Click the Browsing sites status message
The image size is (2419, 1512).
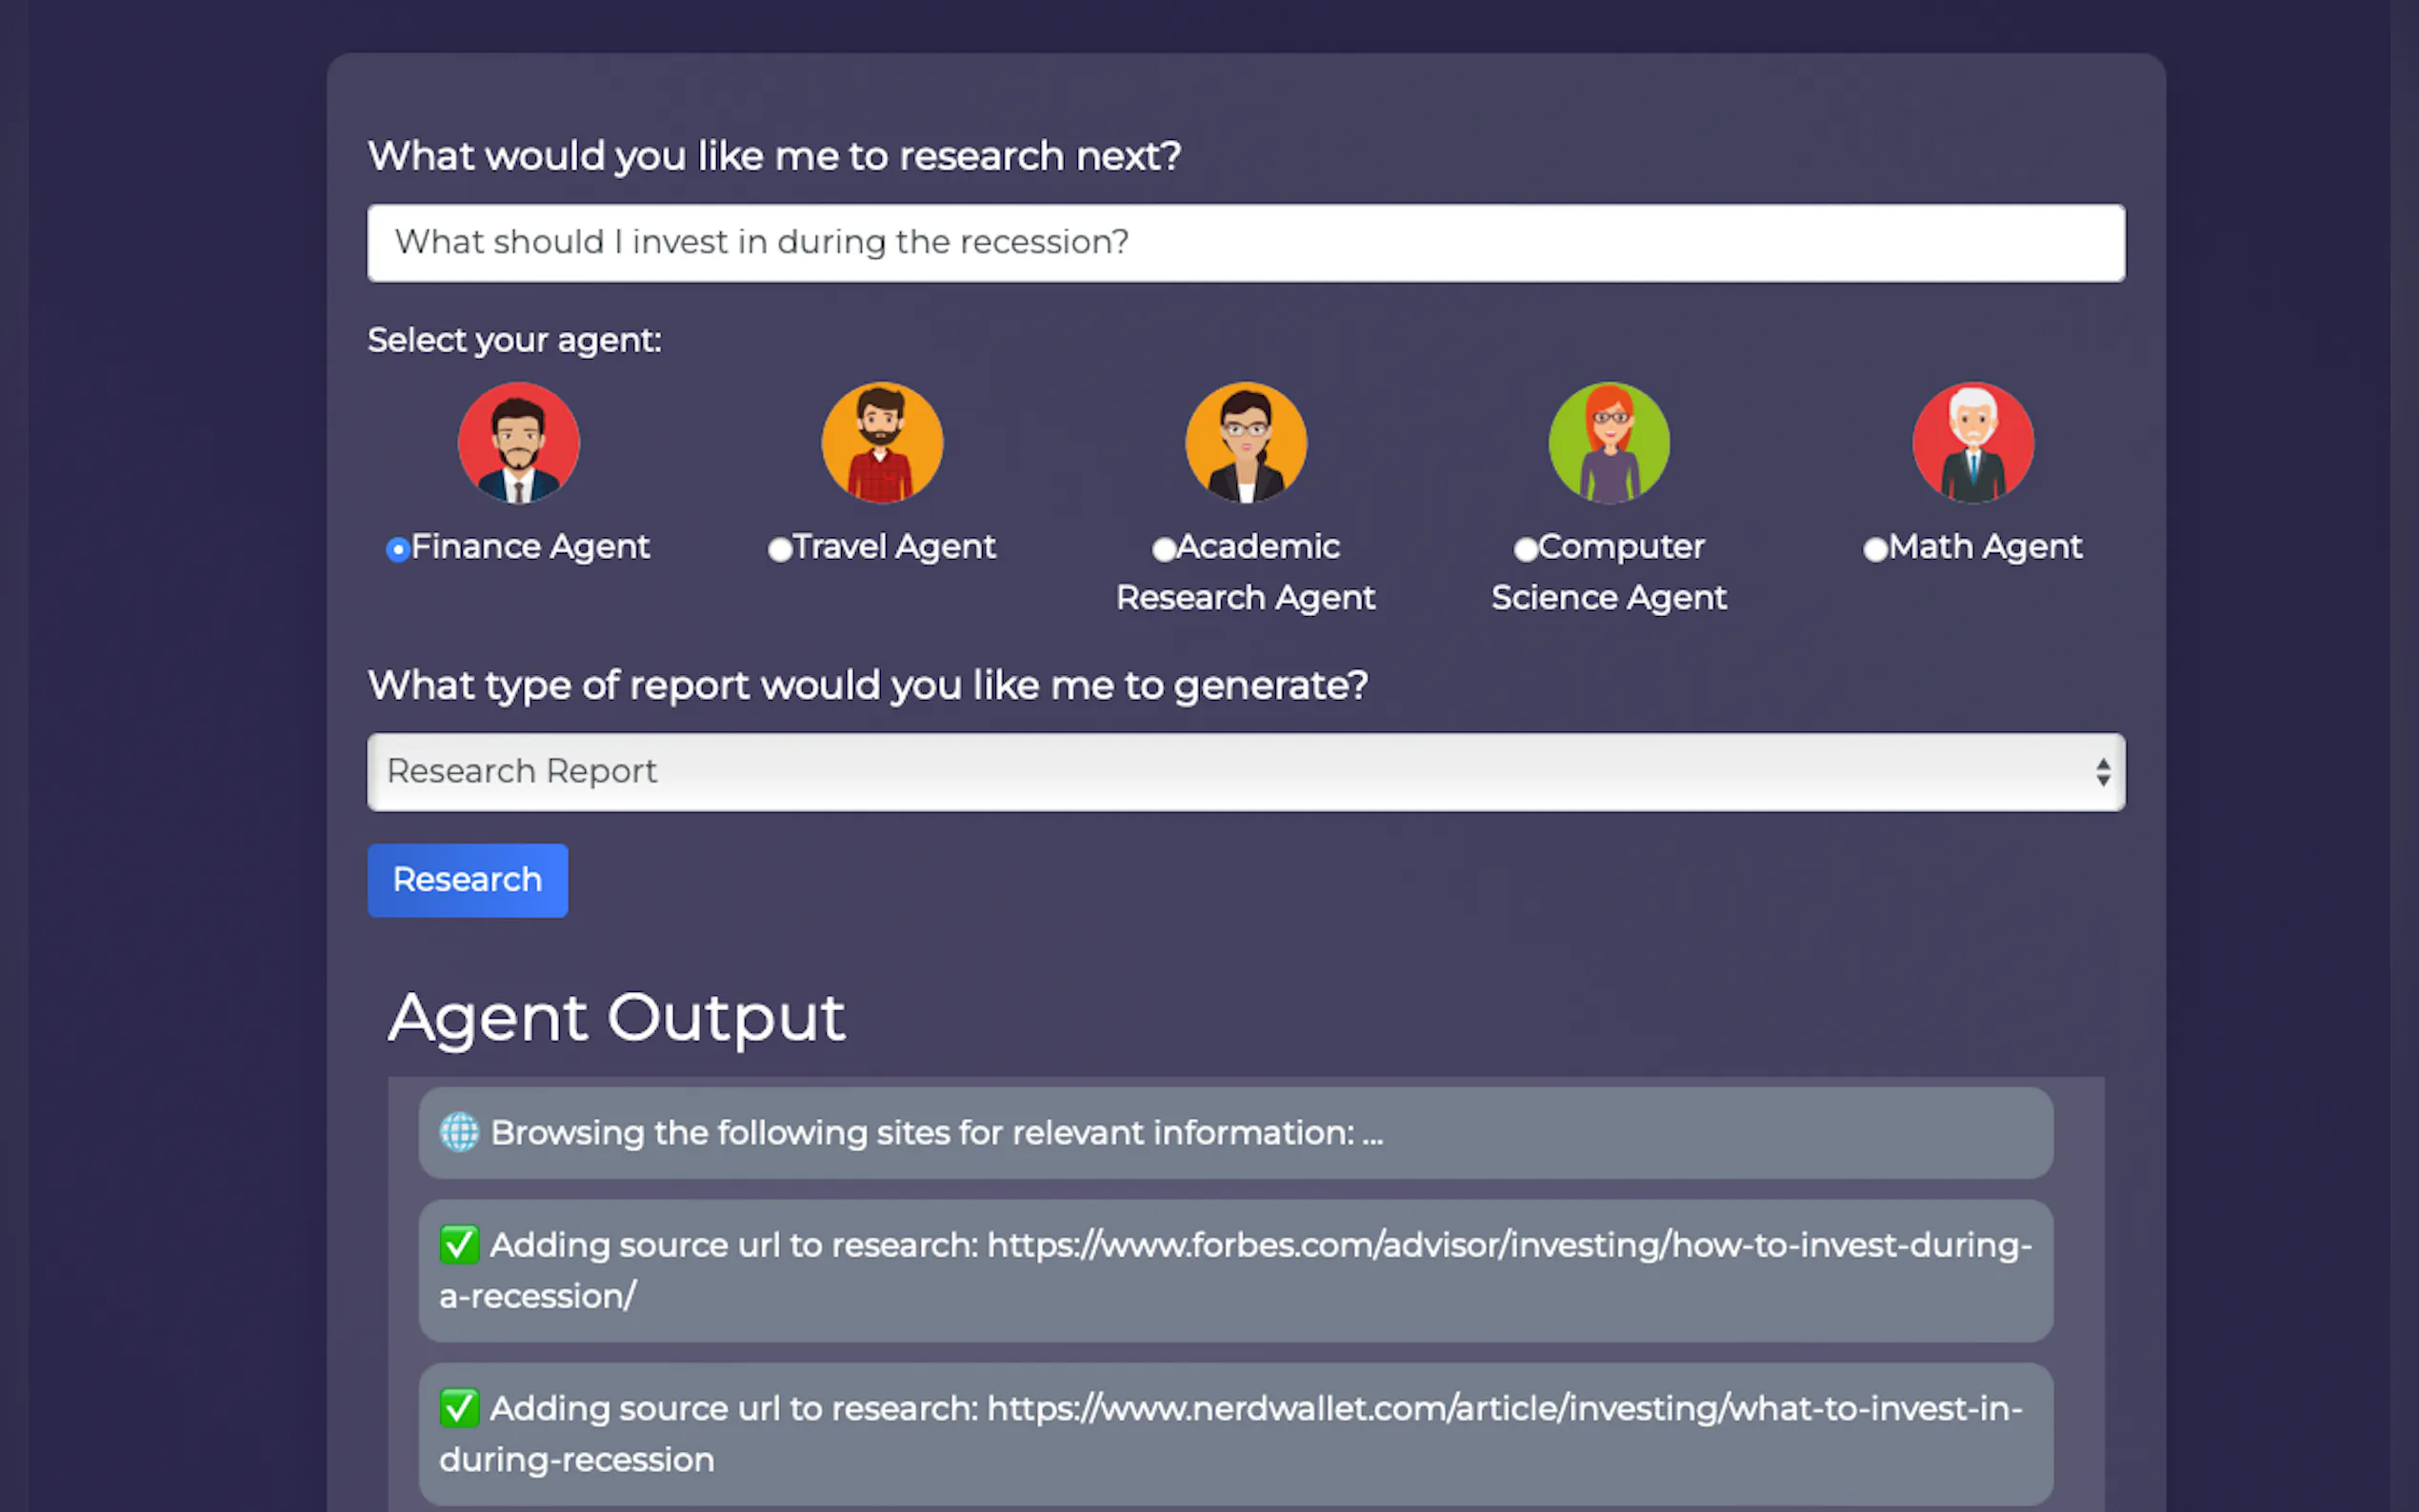(x=936, y=1133)
